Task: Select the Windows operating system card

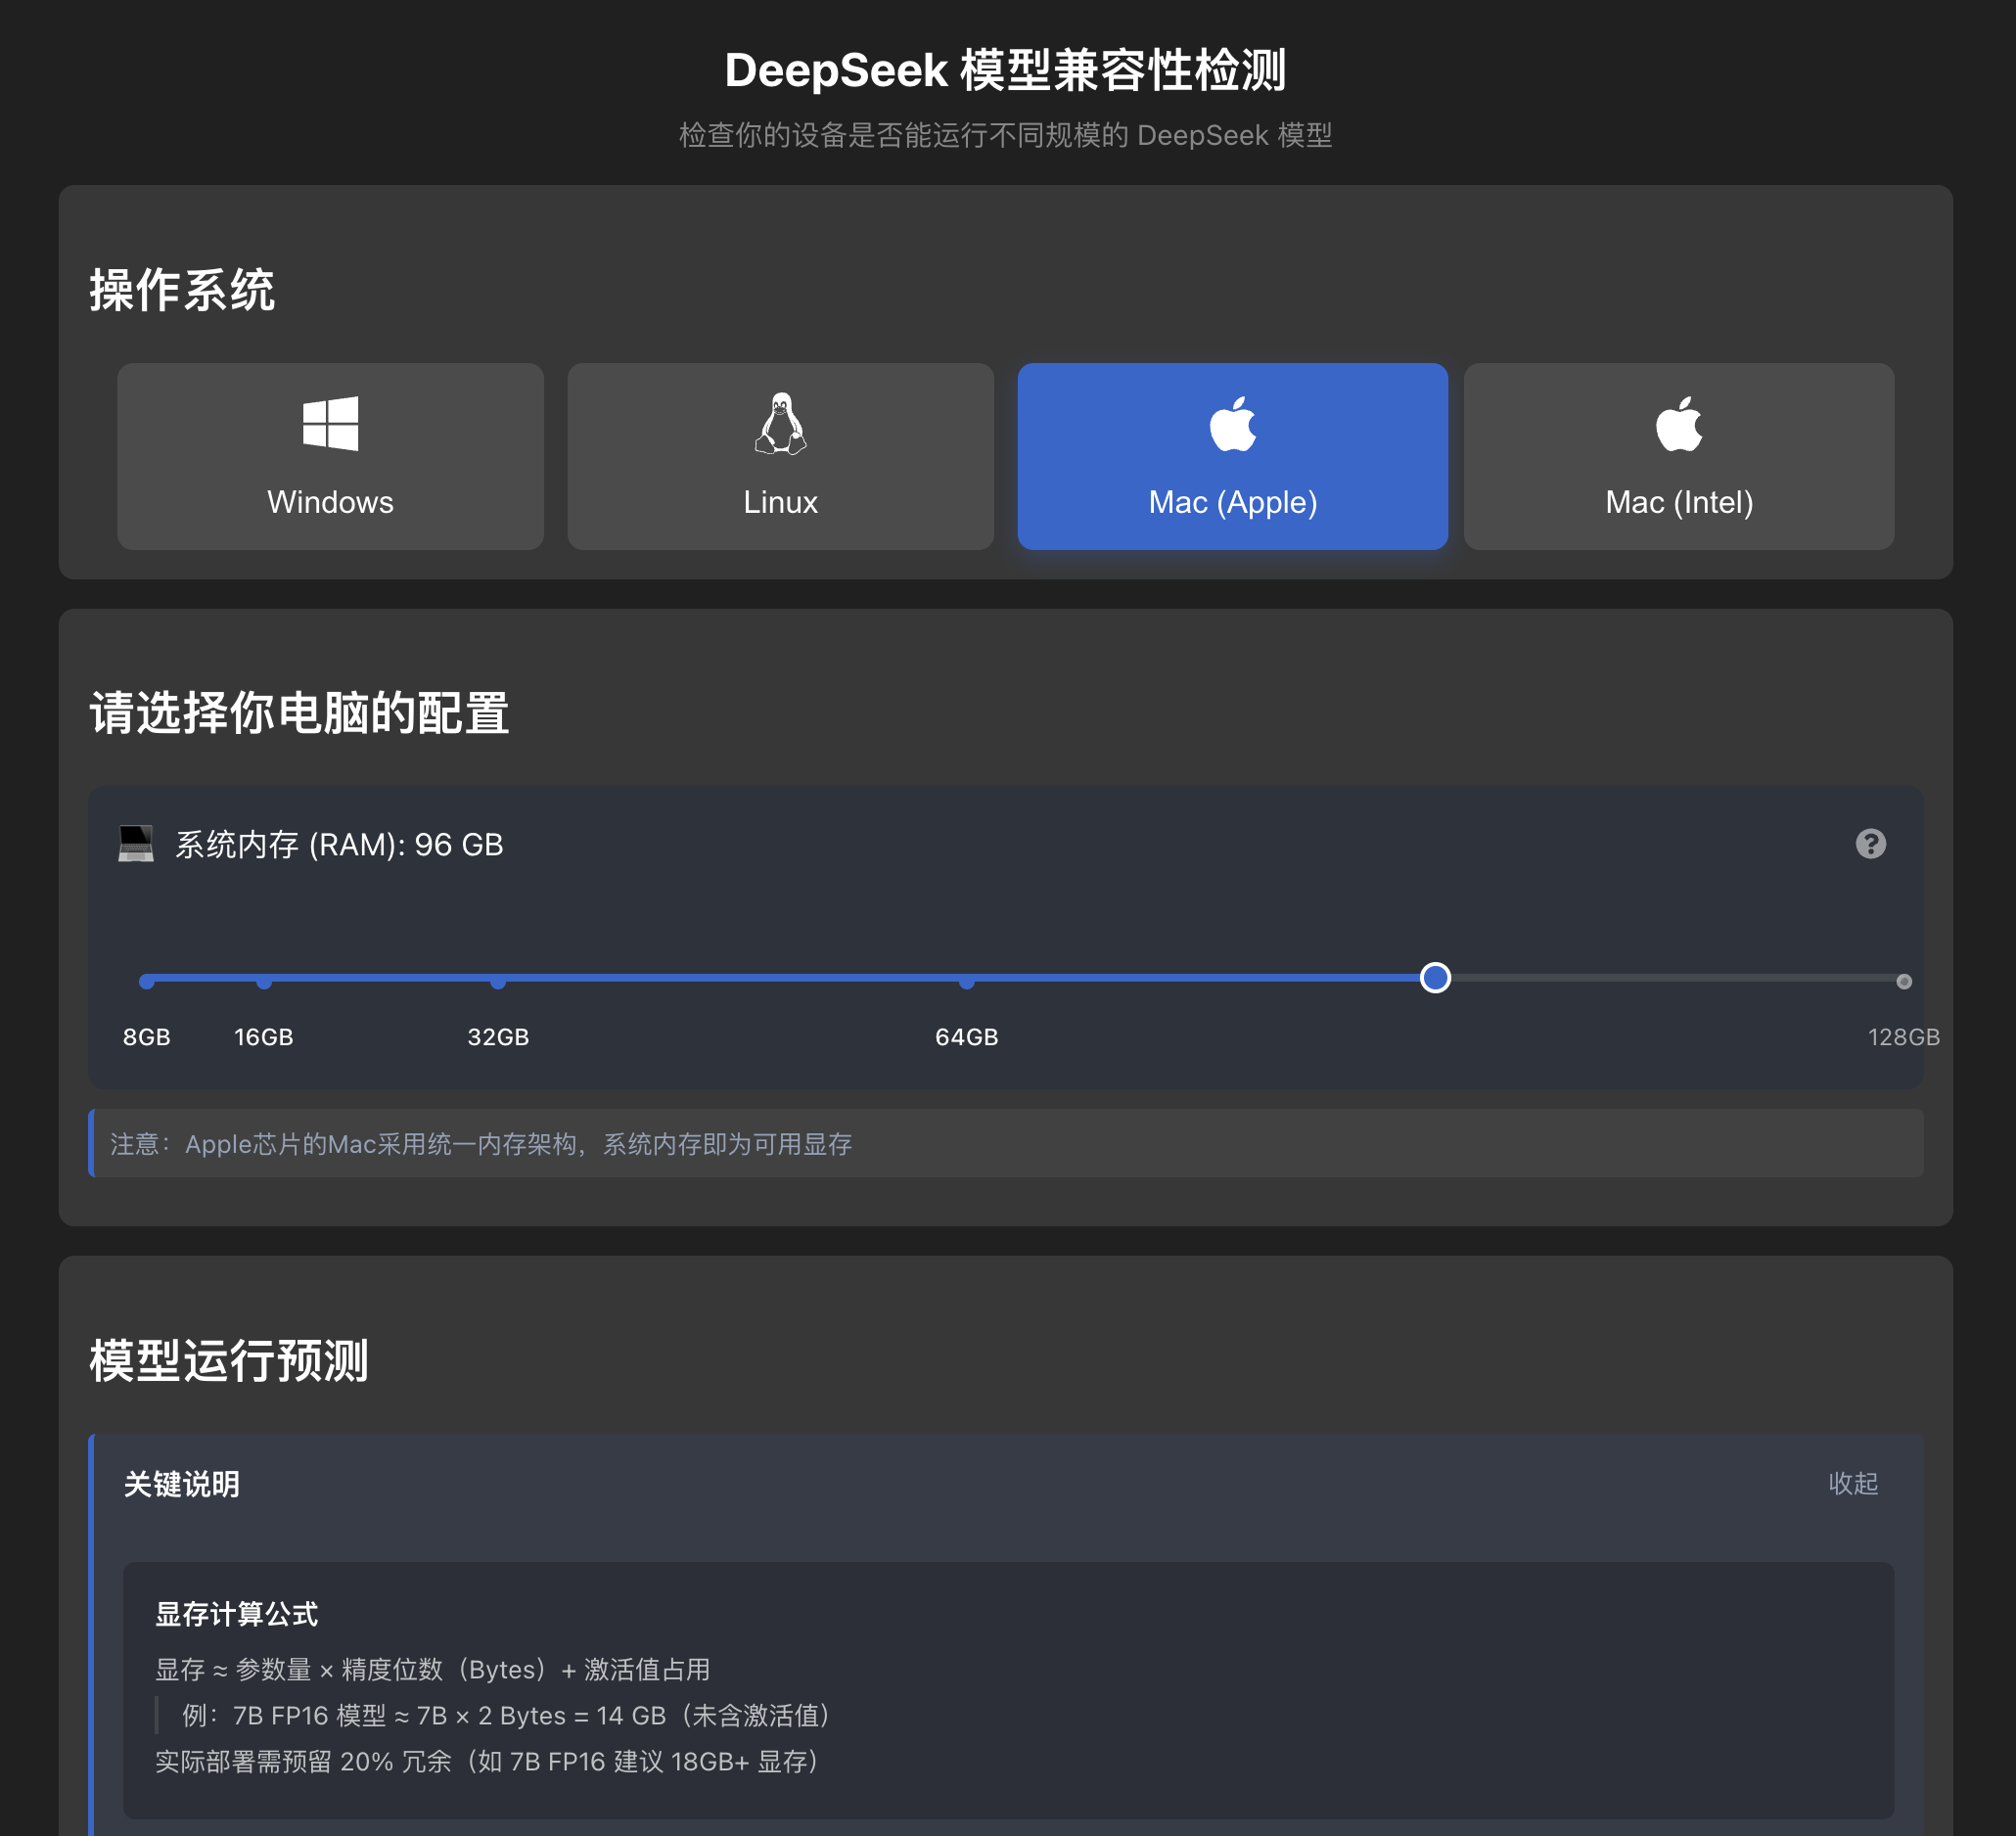Action: coord(330,456)
